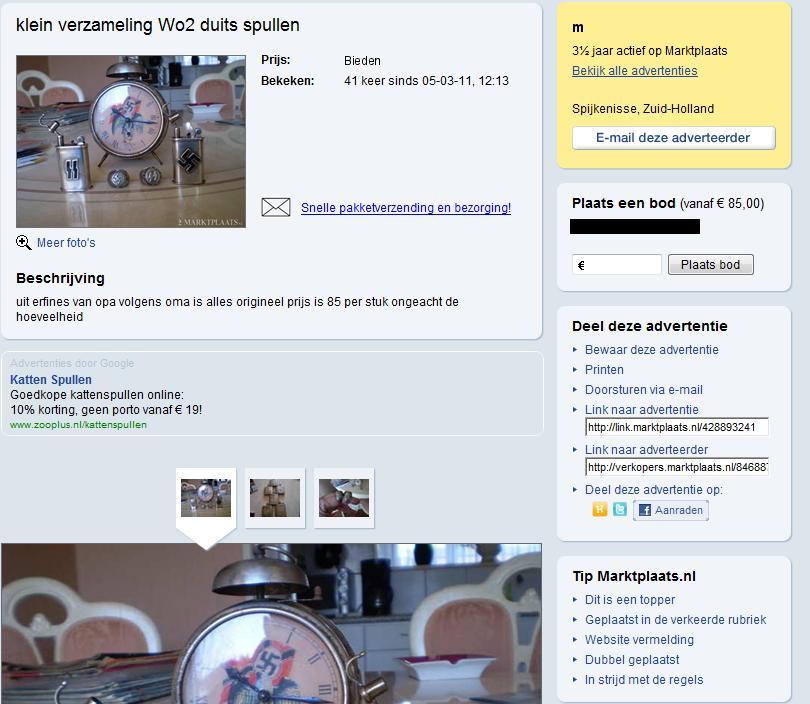Click the Printen link
810x704 pixels.
[604, 370]
